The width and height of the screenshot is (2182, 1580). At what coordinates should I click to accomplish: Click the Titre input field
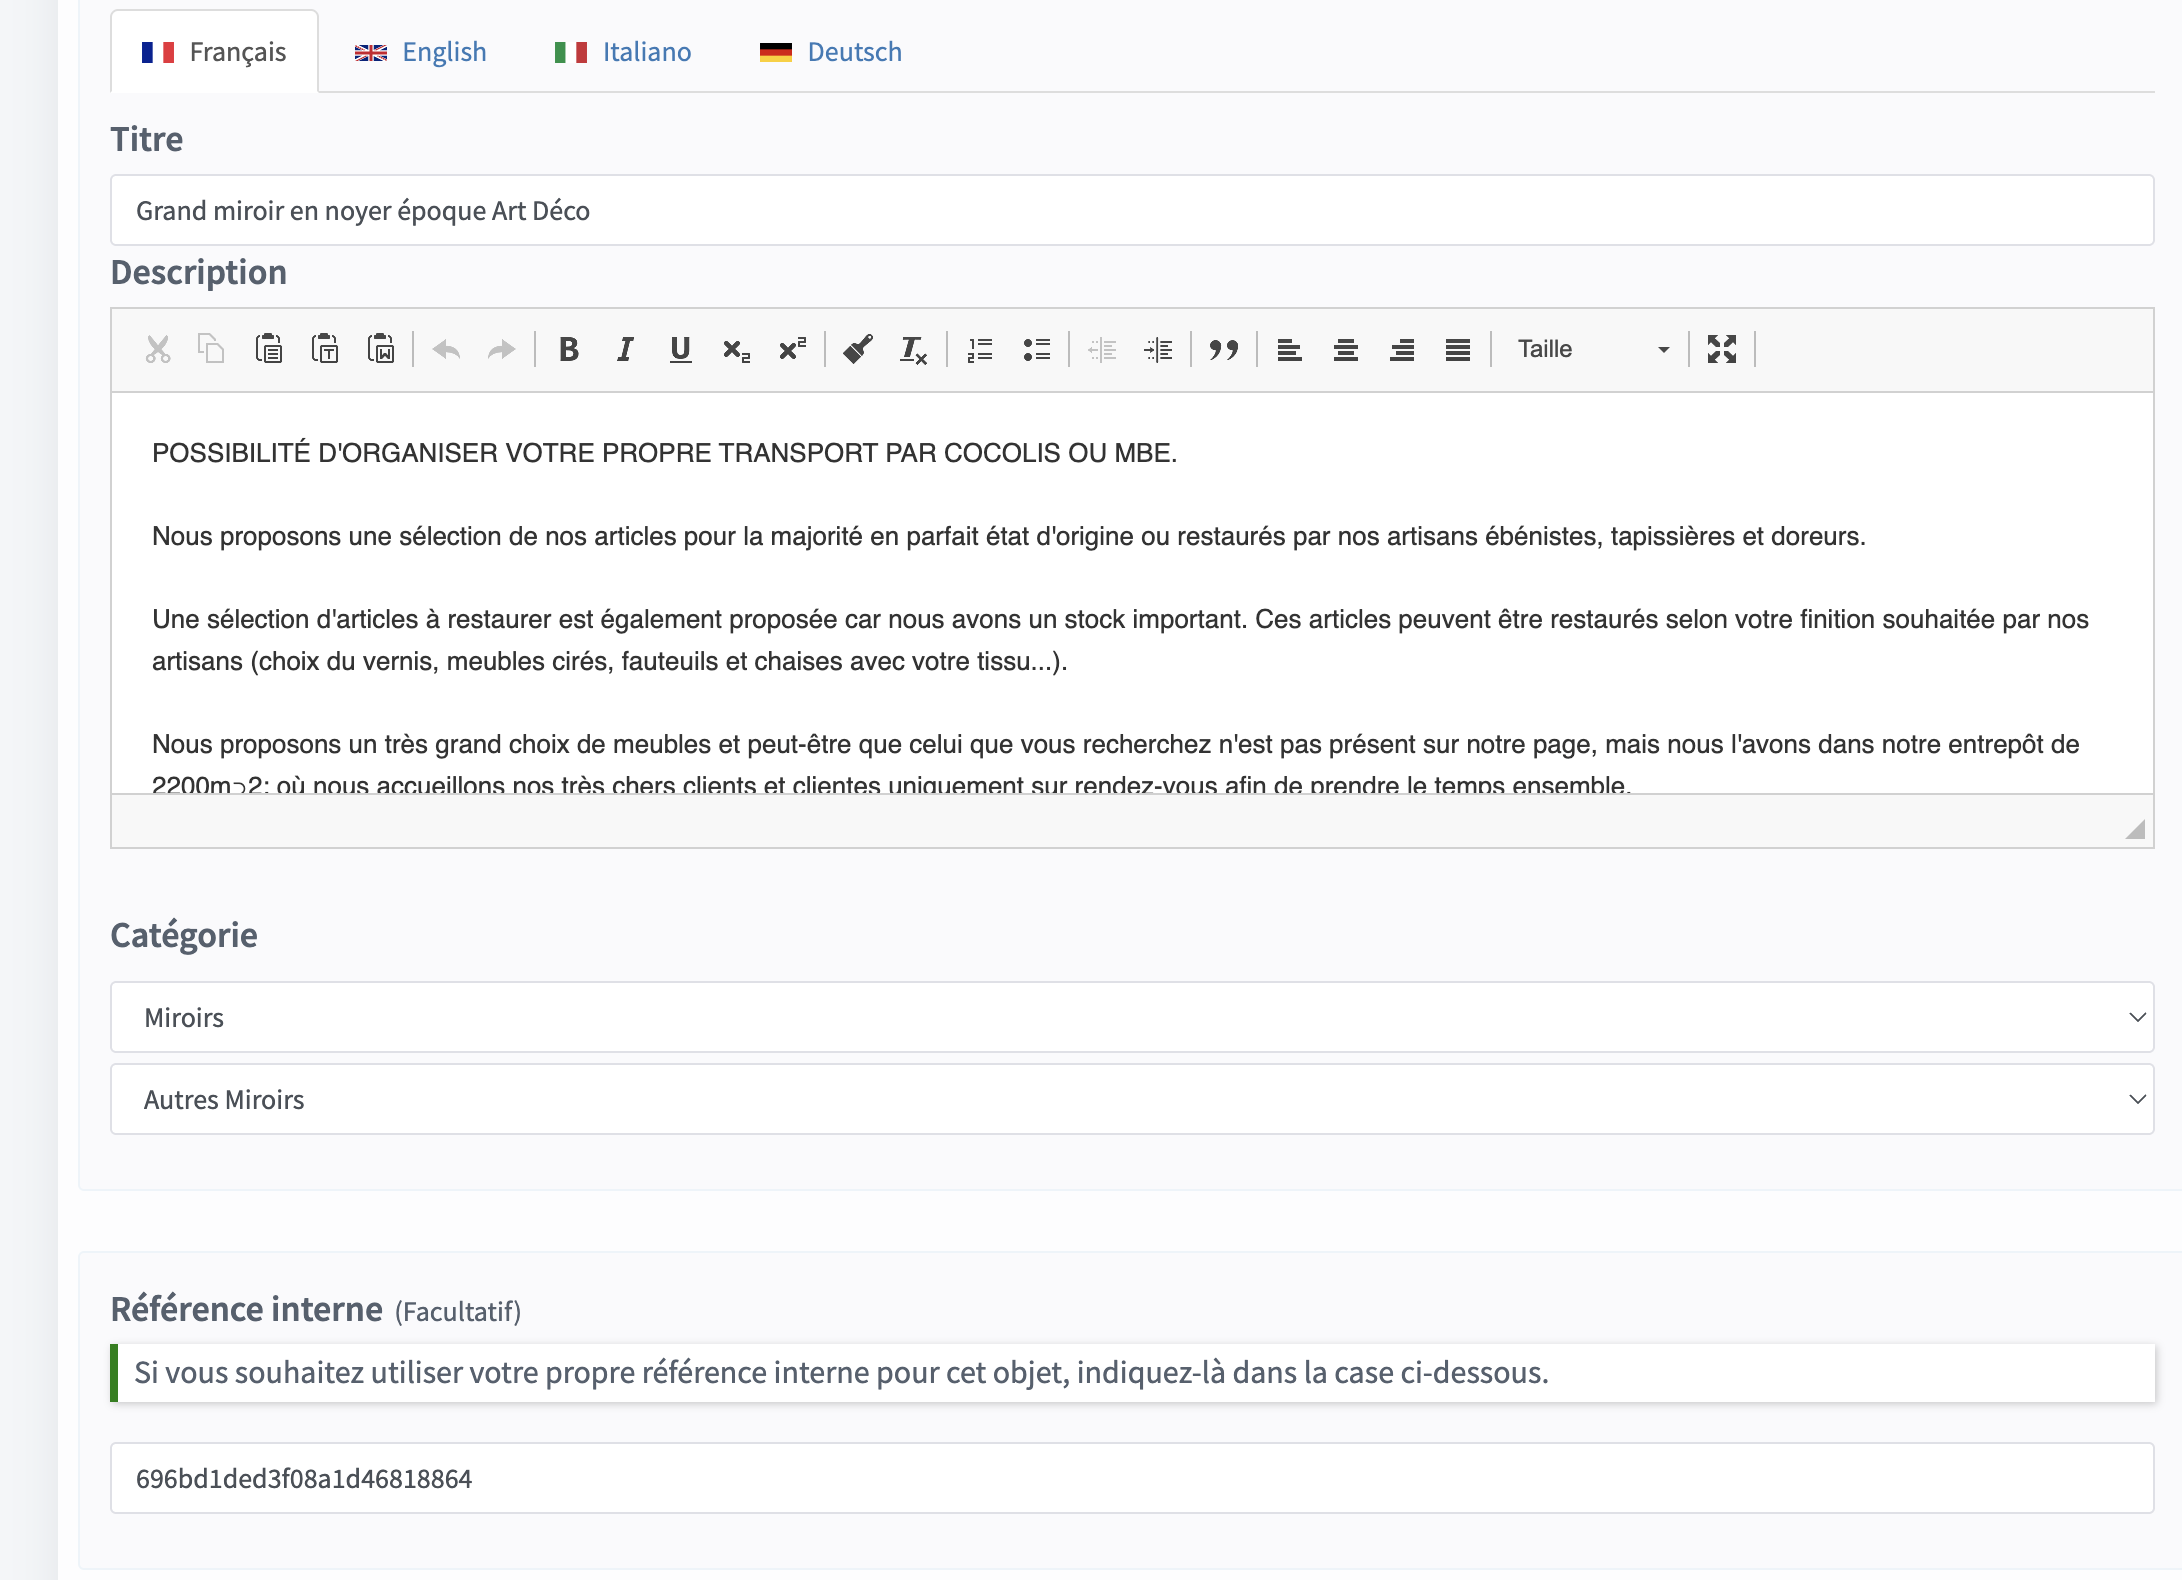(x=1131, y=211)
